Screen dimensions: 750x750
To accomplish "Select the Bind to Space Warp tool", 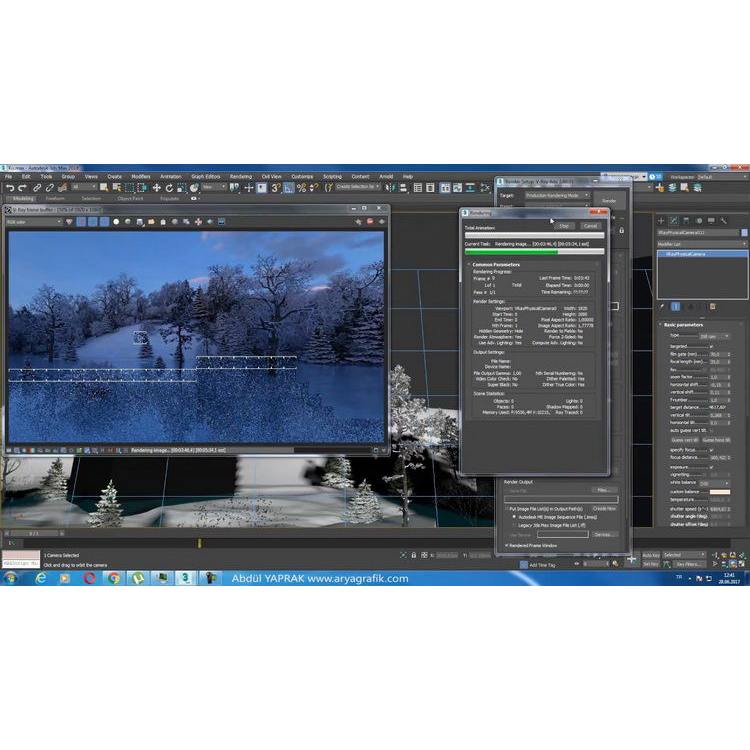I will click(x=62, y=188).
